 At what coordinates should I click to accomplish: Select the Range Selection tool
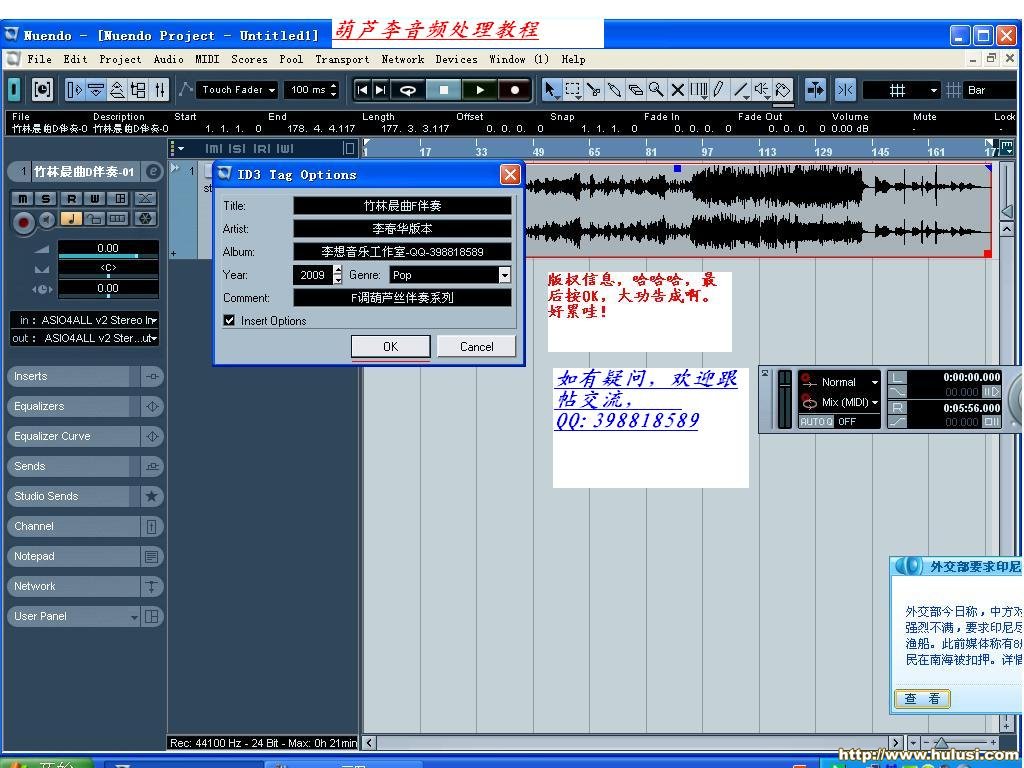point(573,89)
